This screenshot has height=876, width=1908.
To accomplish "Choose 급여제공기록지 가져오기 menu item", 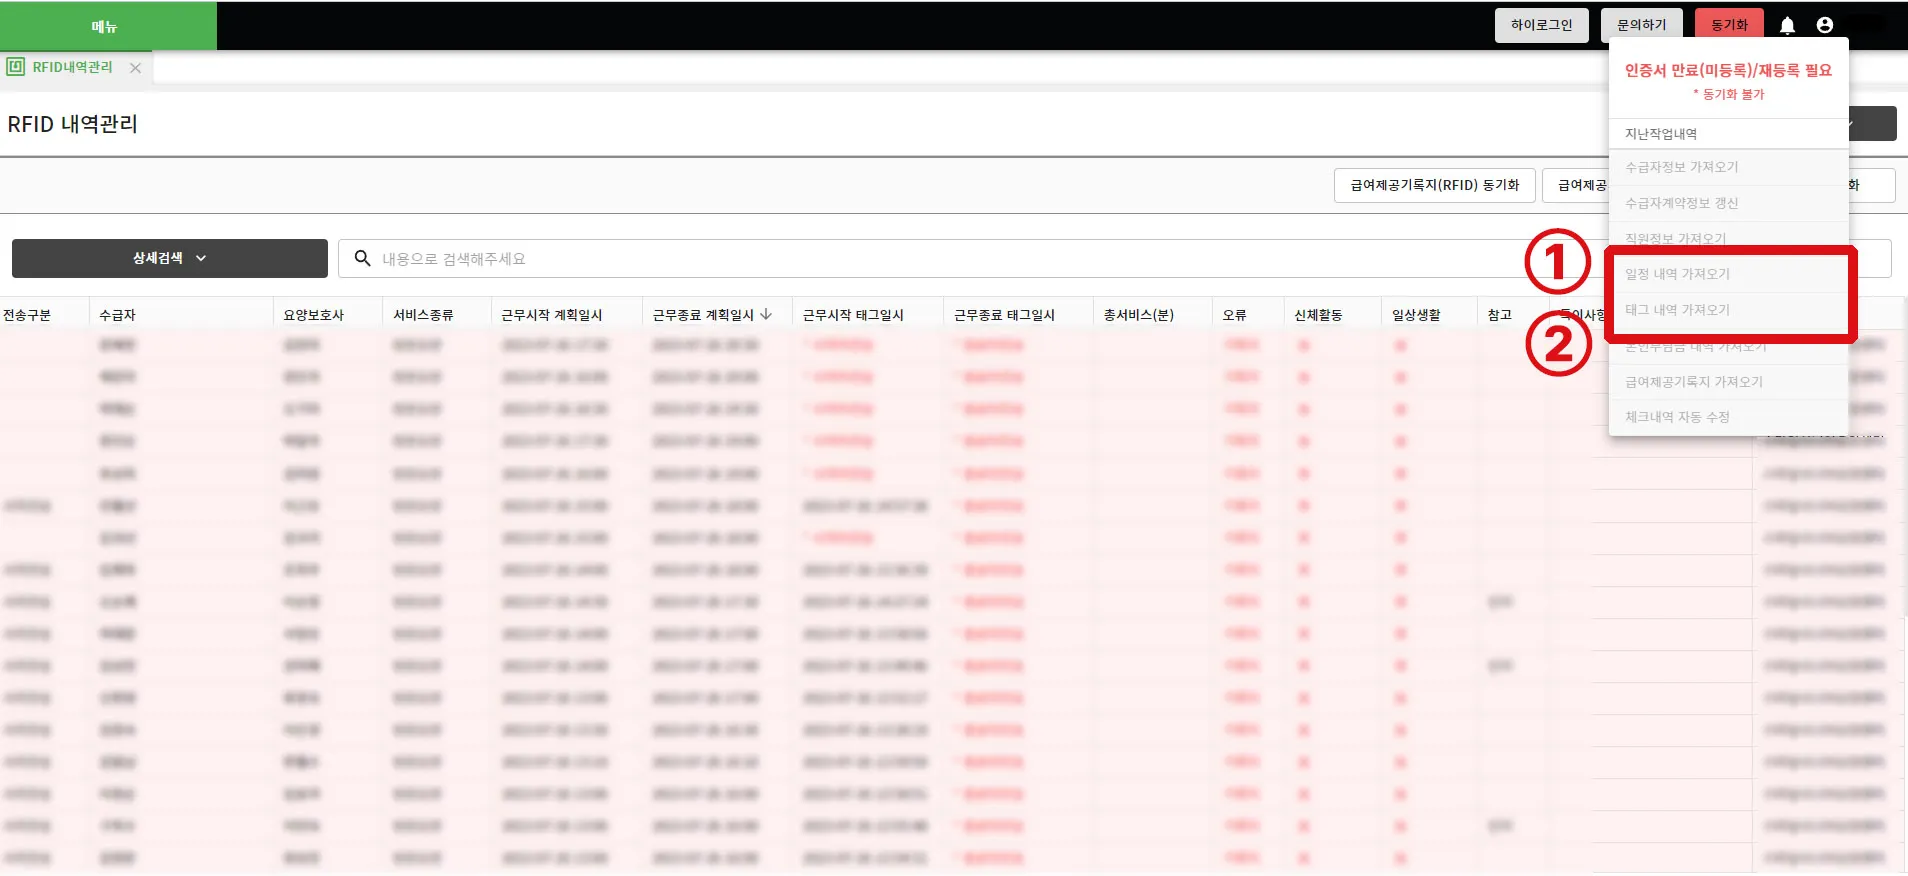I will (x=1728, y=382).
